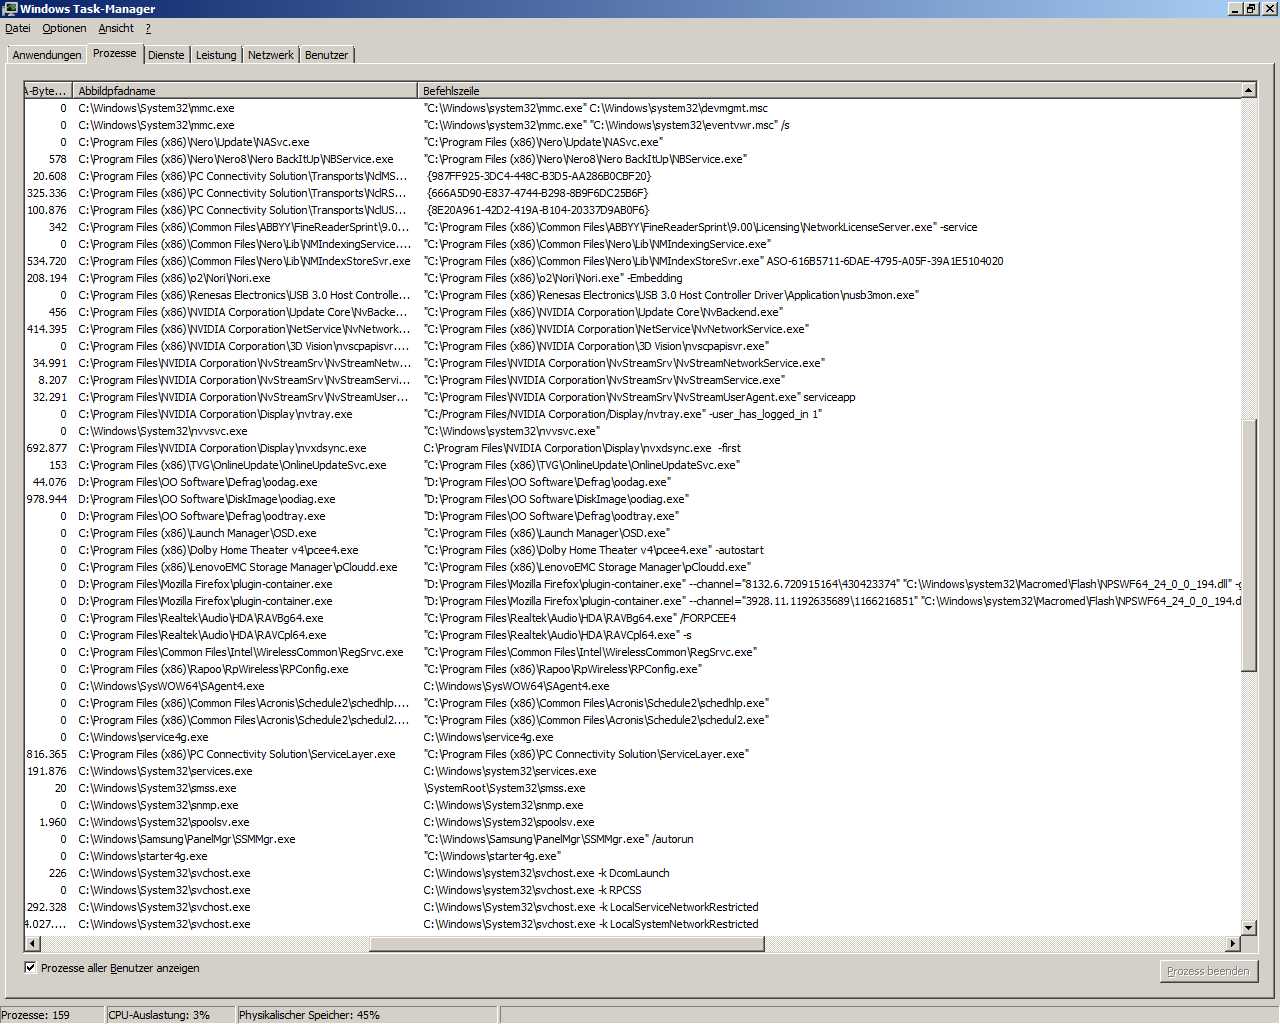Click the horizontal scrollbar thumb
Screen dimensions: 1280x1024
(x=567, y=943)
